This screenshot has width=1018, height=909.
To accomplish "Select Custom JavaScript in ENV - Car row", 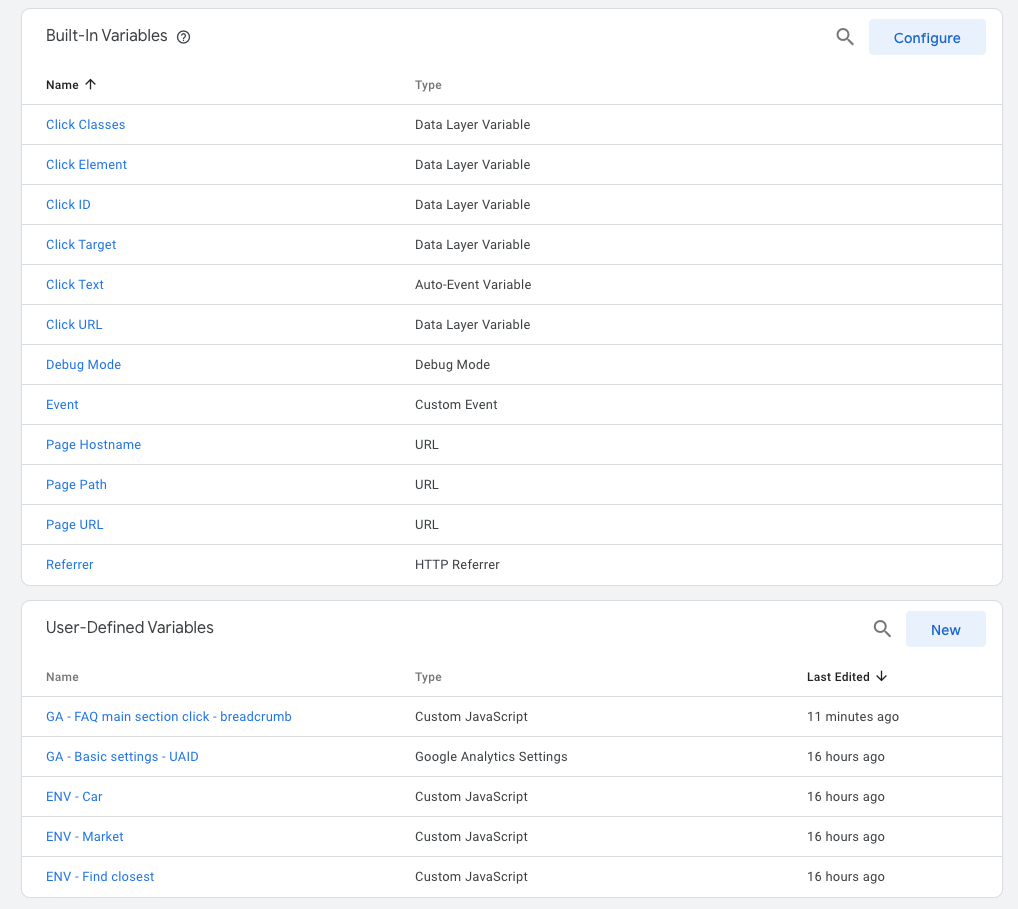I will 471,797.
